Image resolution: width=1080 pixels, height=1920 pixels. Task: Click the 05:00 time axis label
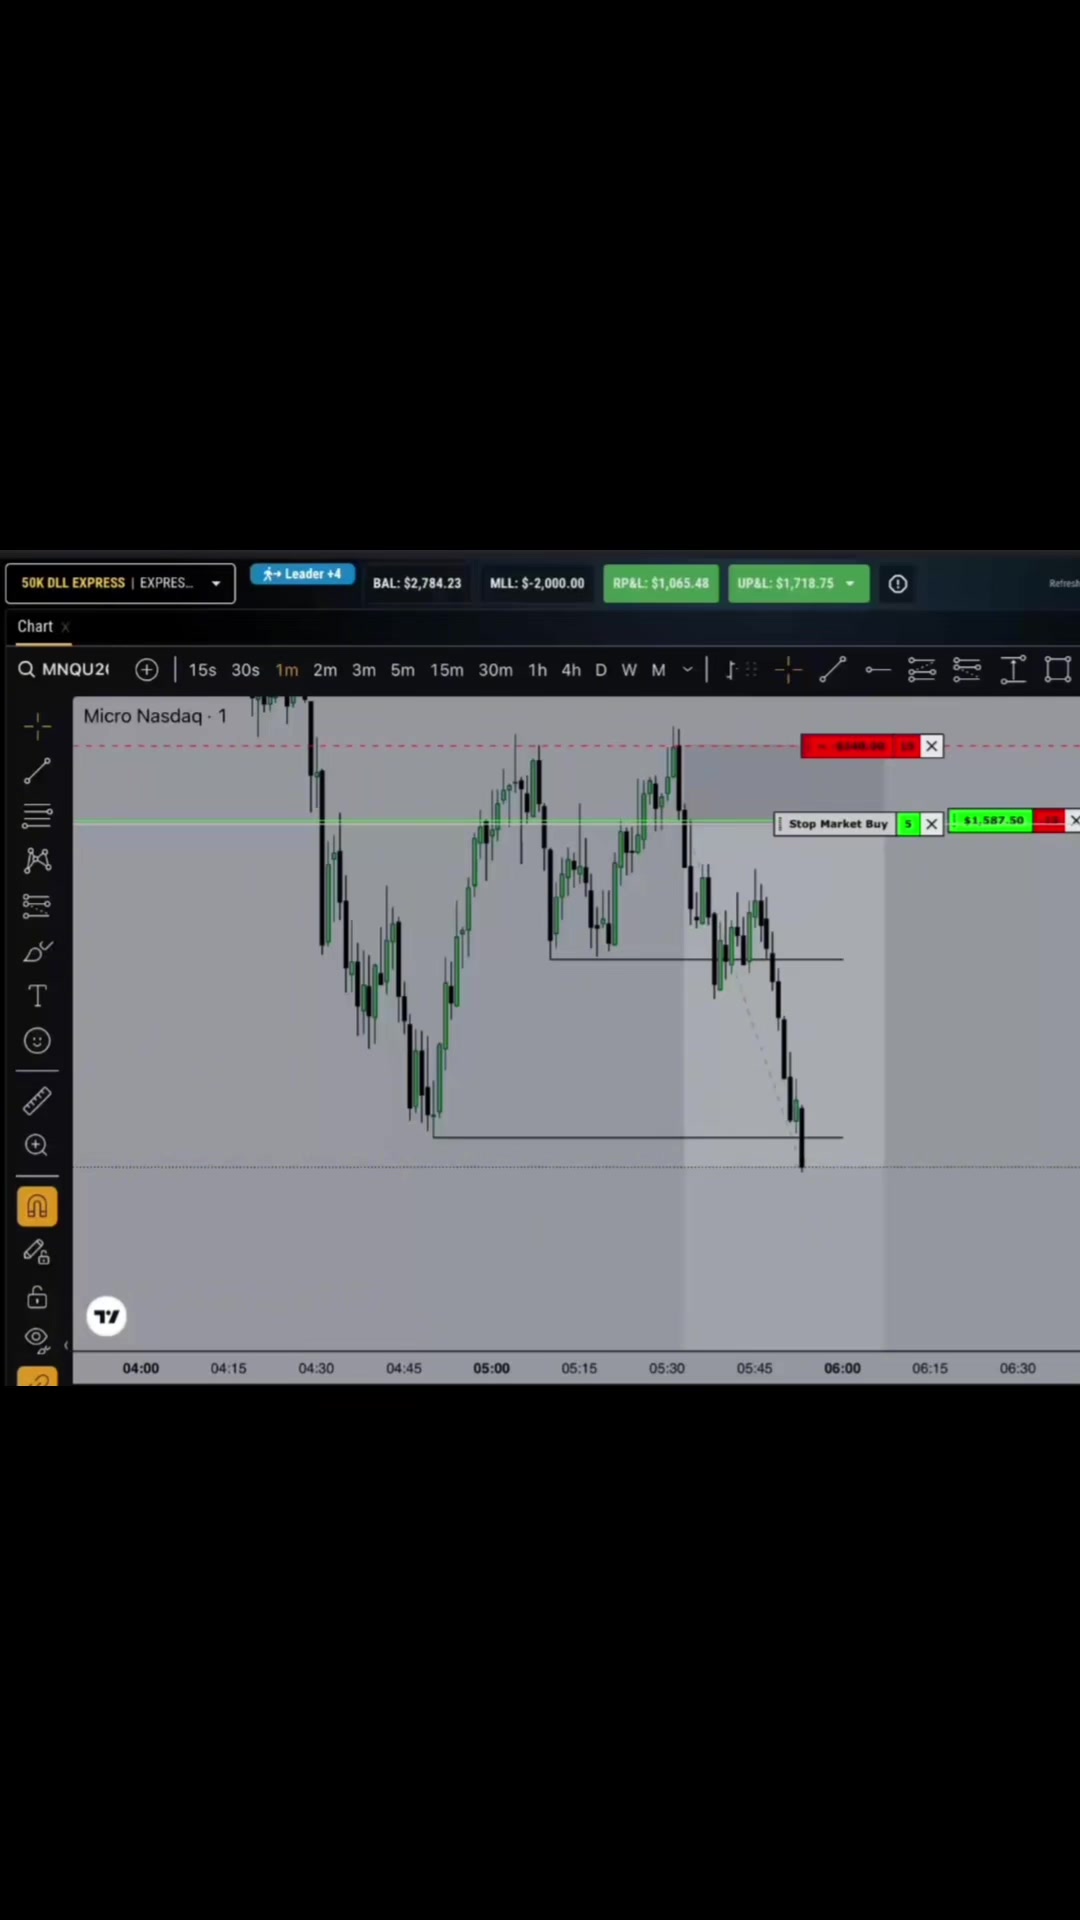point(491,1368)
